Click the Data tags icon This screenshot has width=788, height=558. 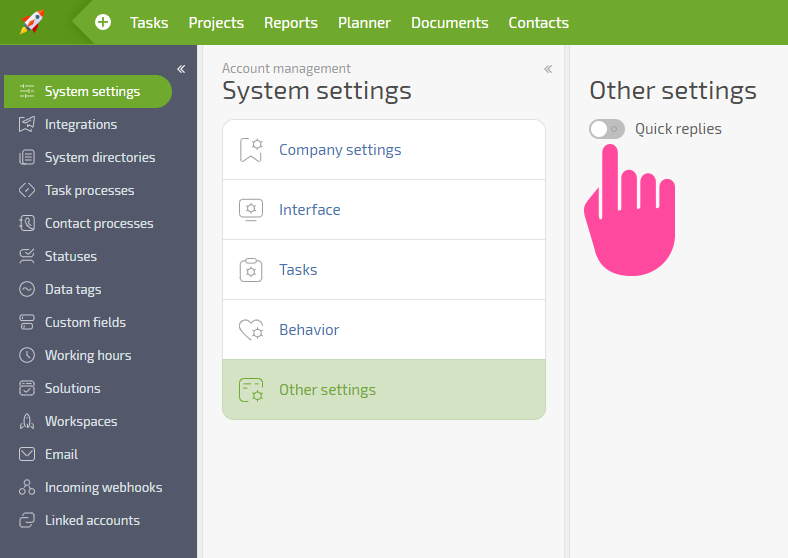27,289
